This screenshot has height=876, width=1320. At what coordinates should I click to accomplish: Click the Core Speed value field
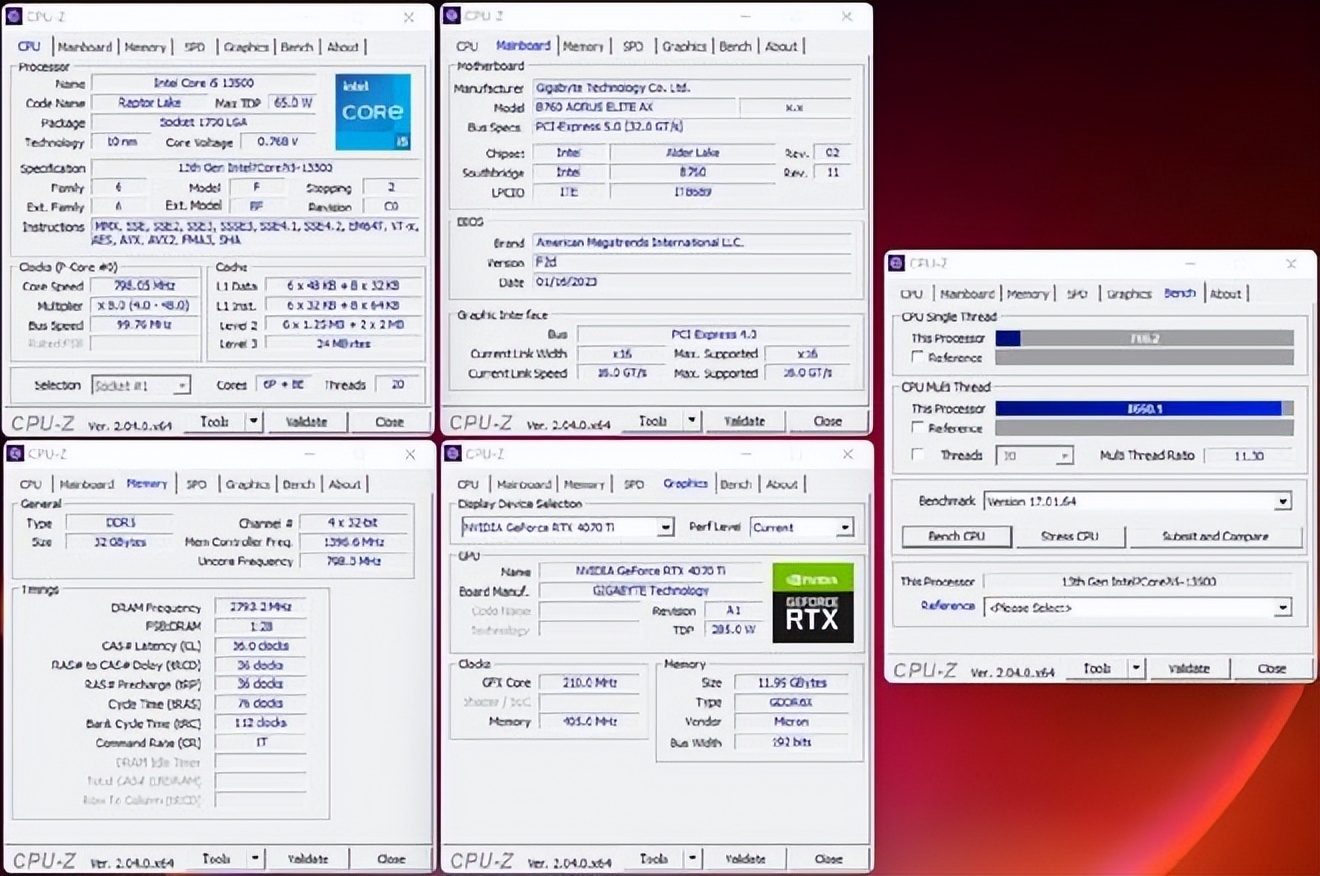[145, 286]
